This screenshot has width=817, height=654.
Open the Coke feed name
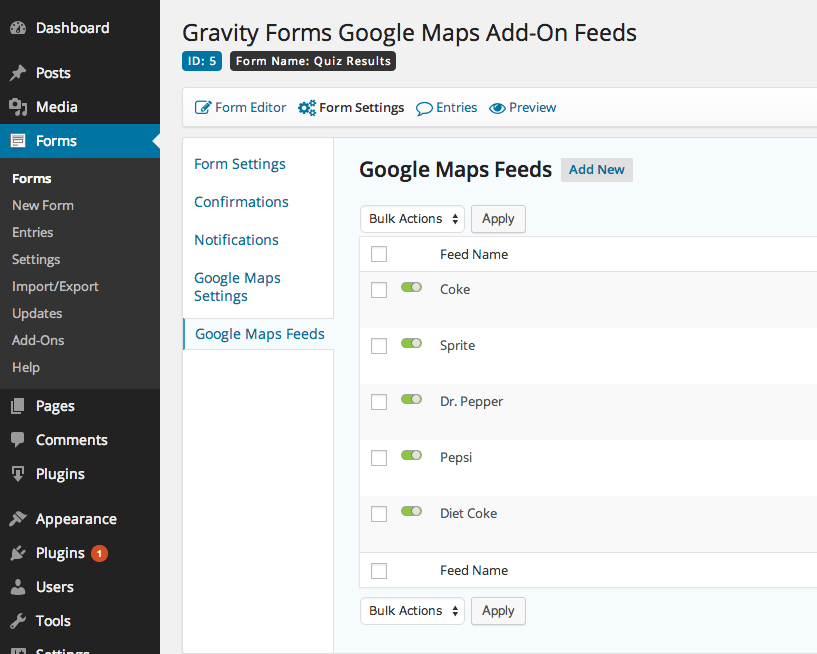tap(455, 289)
